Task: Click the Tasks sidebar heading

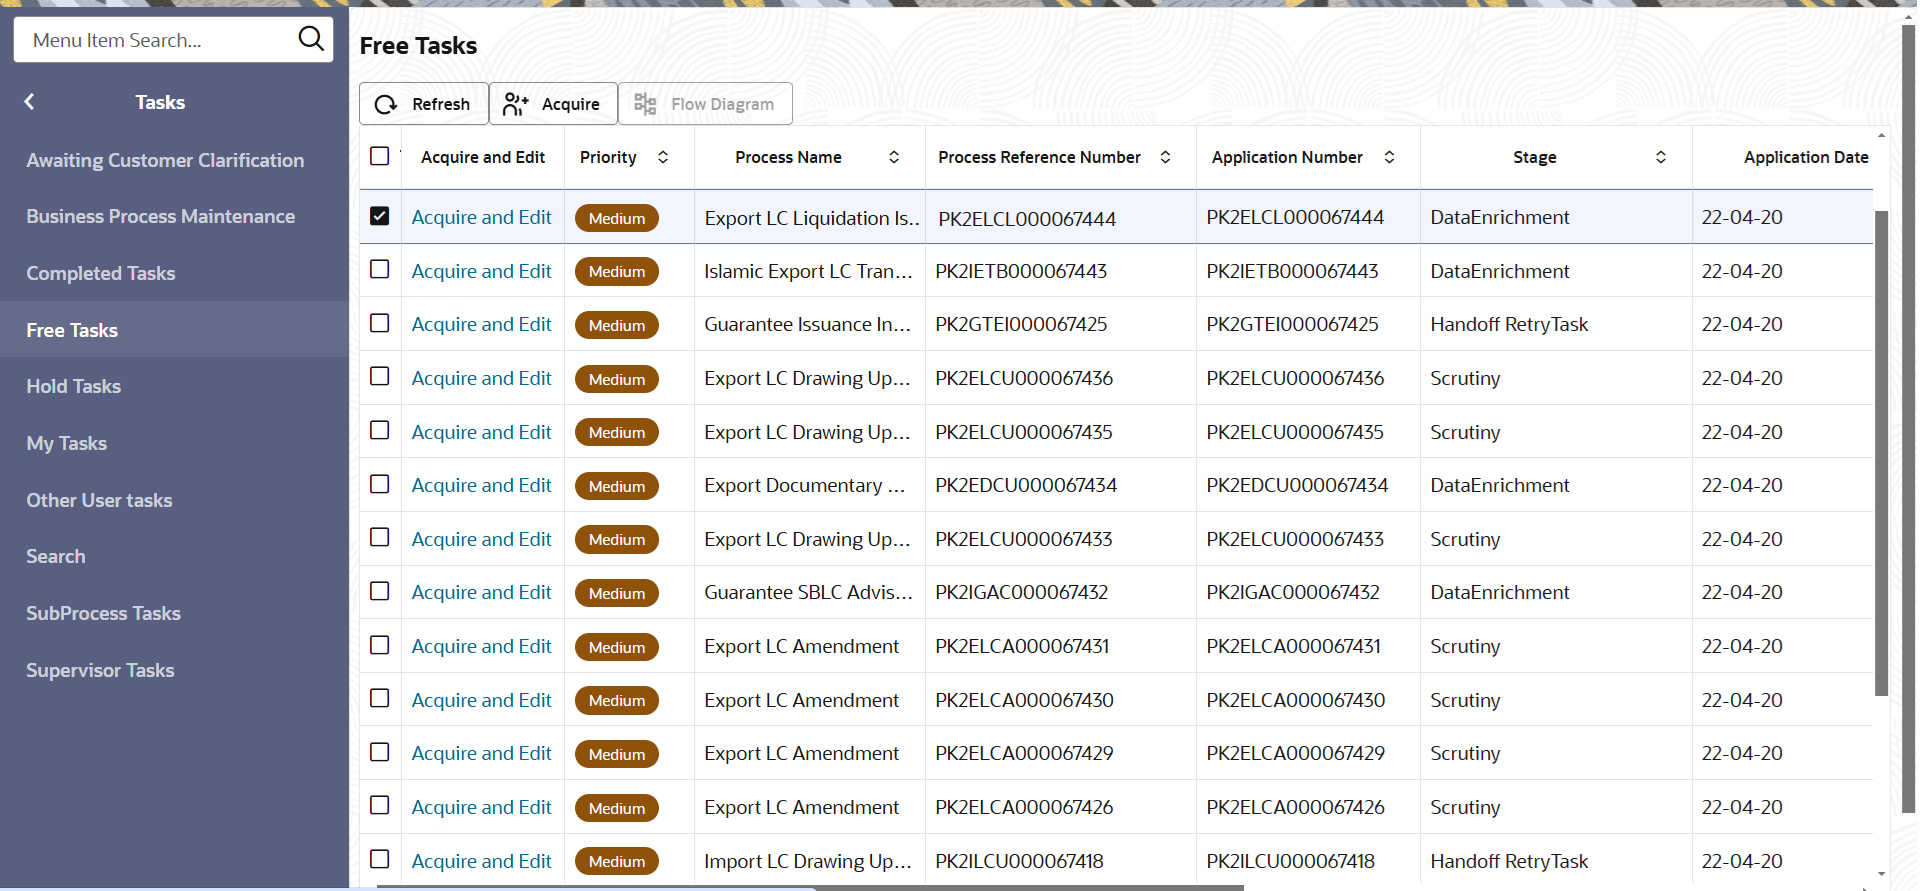Action: point(160,102)
